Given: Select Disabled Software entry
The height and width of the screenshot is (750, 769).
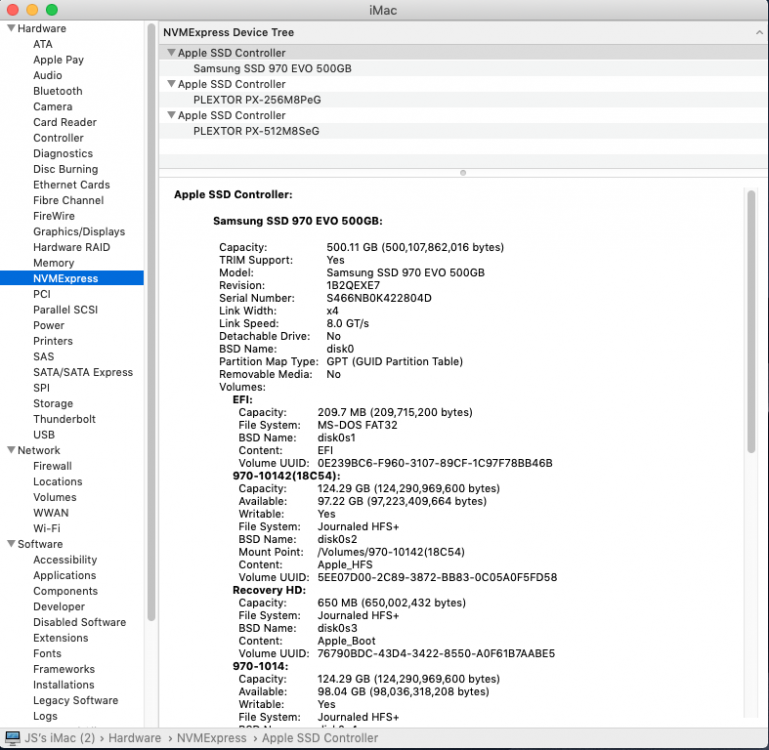Looking at the screenshot, I should click(x=79, y=622).
